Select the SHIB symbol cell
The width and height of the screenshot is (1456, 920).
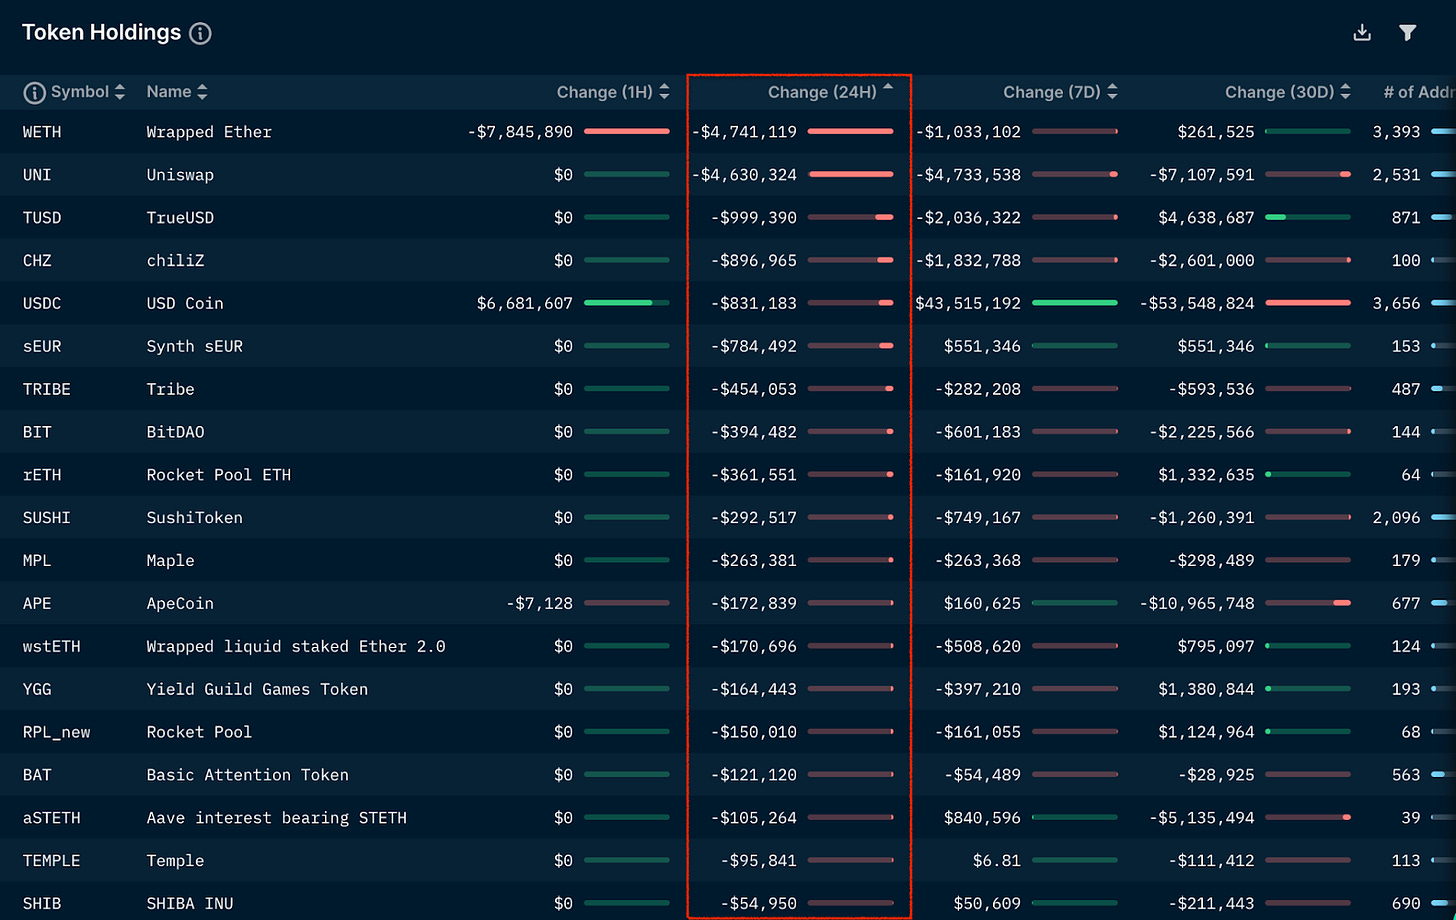click(x=42, y=904)
